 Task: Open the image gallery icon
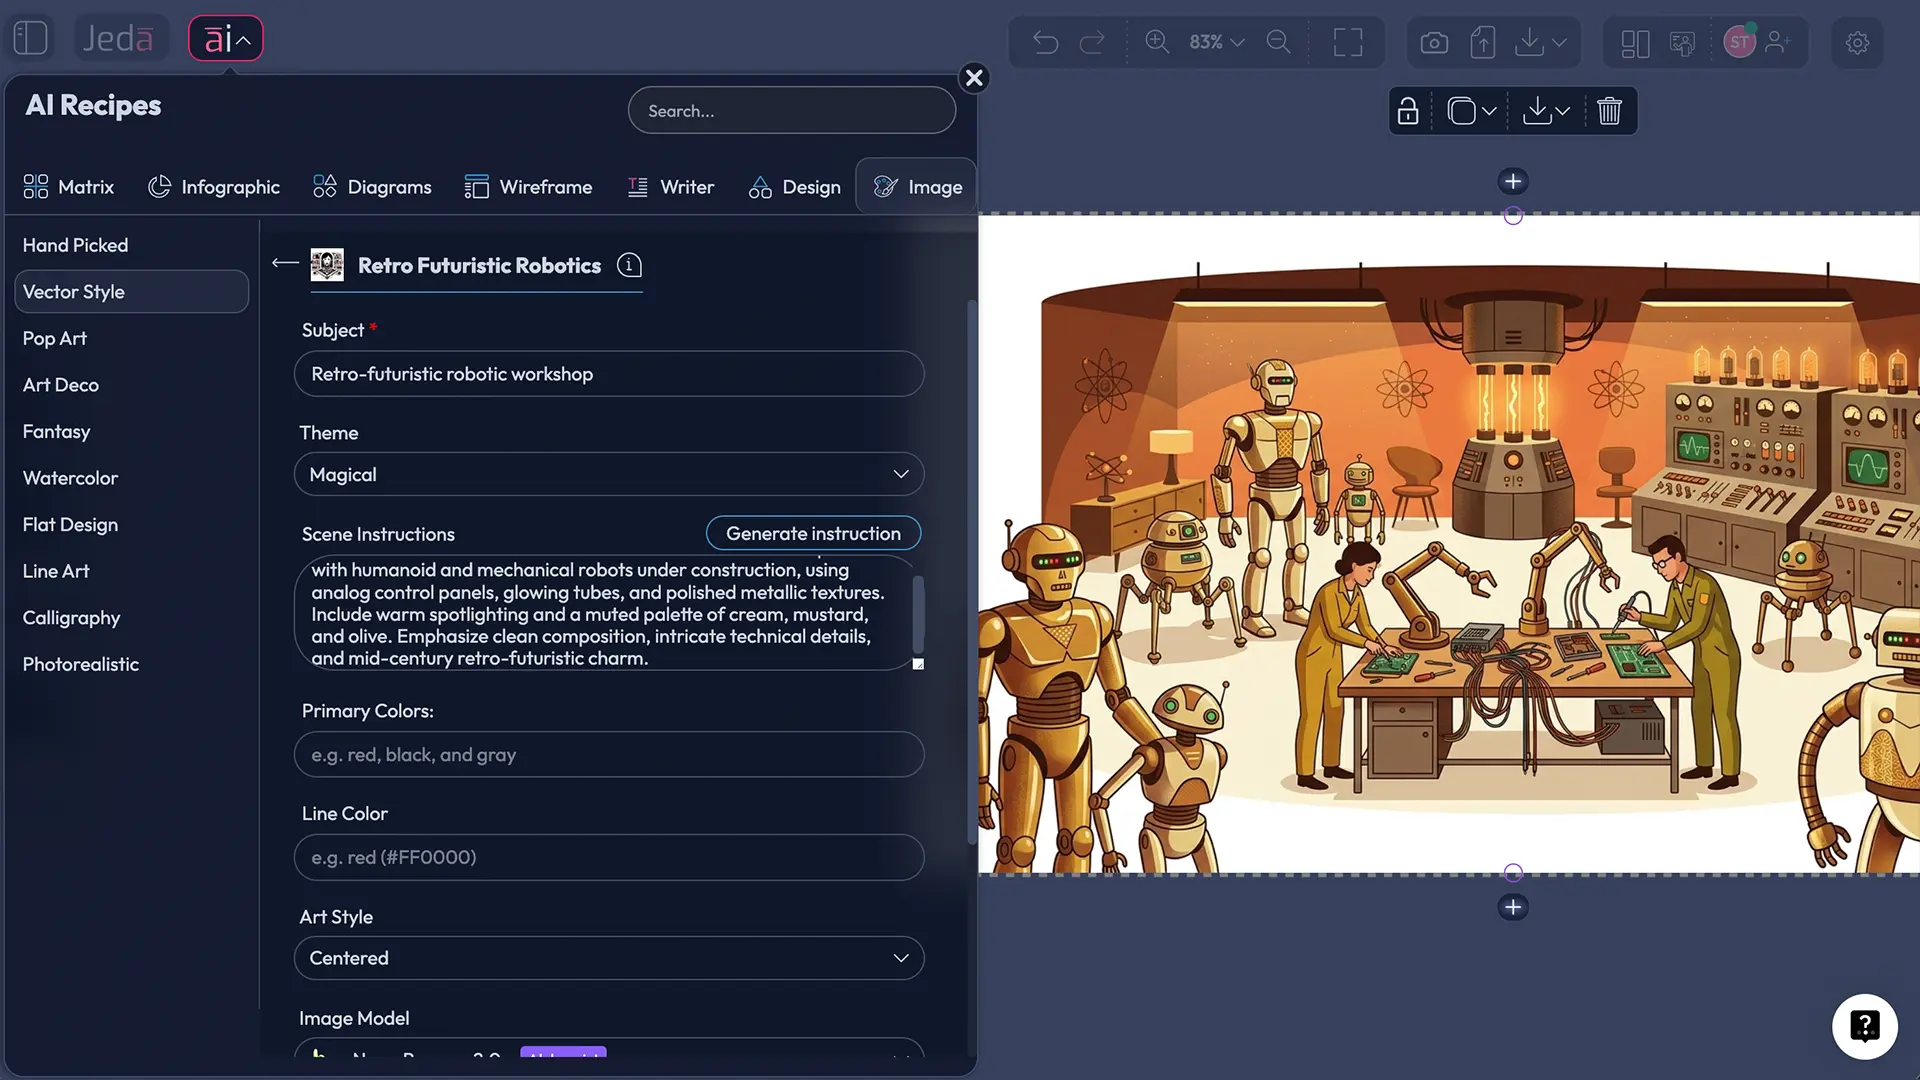1683,43
